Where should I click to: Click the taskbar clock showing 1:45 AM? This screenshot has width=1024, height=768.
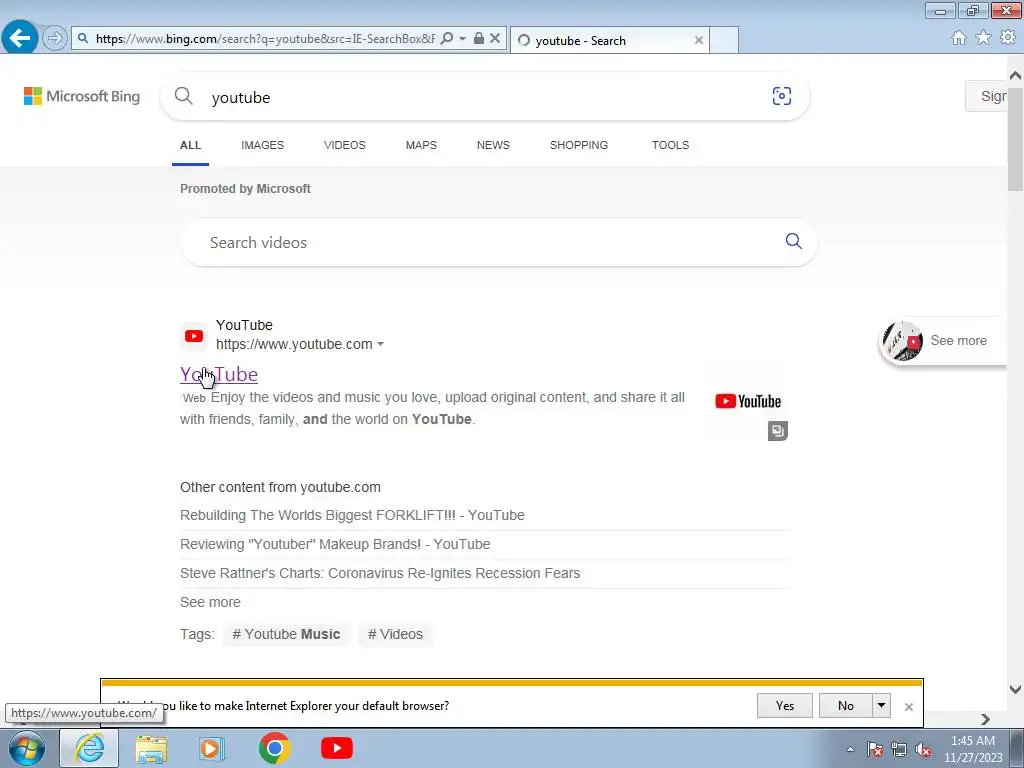click(973, 749)
